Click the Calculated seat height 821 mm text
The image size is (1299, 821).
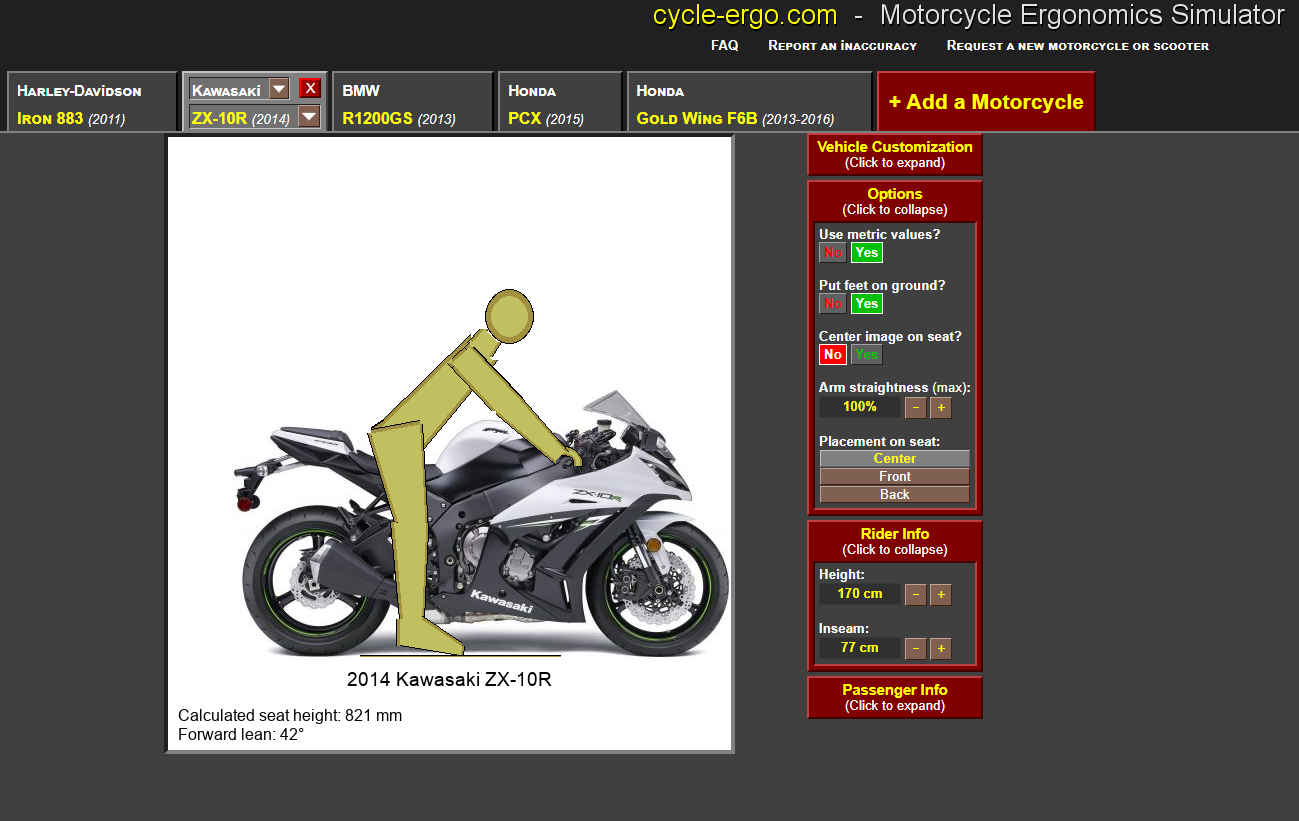pos(290,716)
